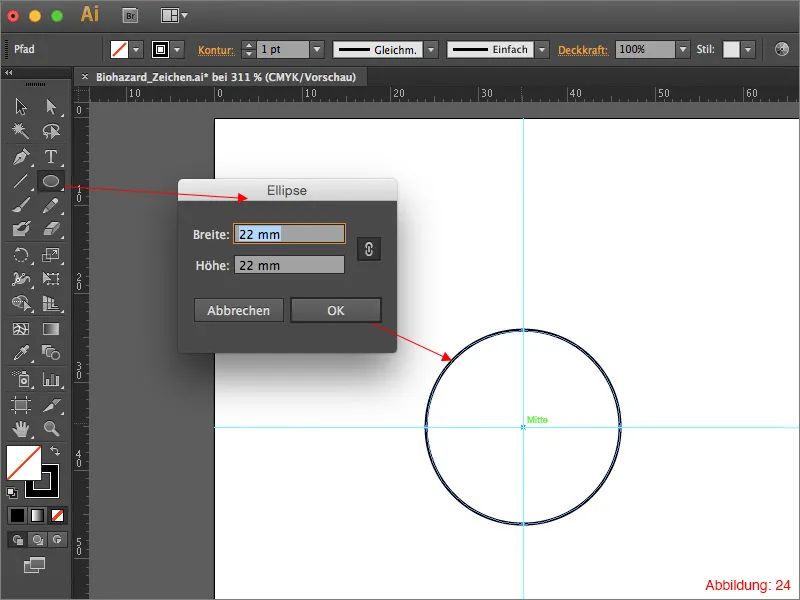Viewport: 800px width, 600px height.
Task: Toggle constrain width and height proportions
Action: pyautogui.click(x=369, y=249)
